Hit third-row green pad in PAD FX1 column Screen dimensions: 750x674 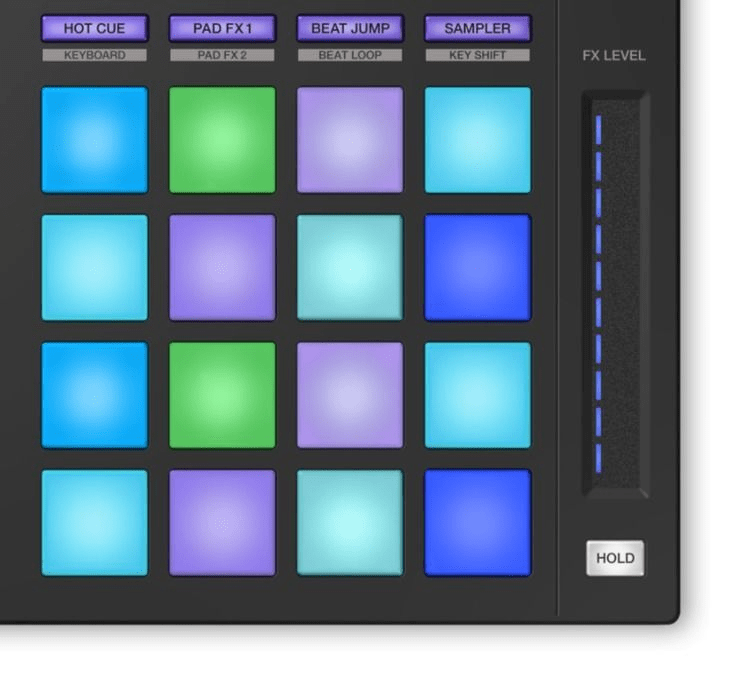coord(222,395)
